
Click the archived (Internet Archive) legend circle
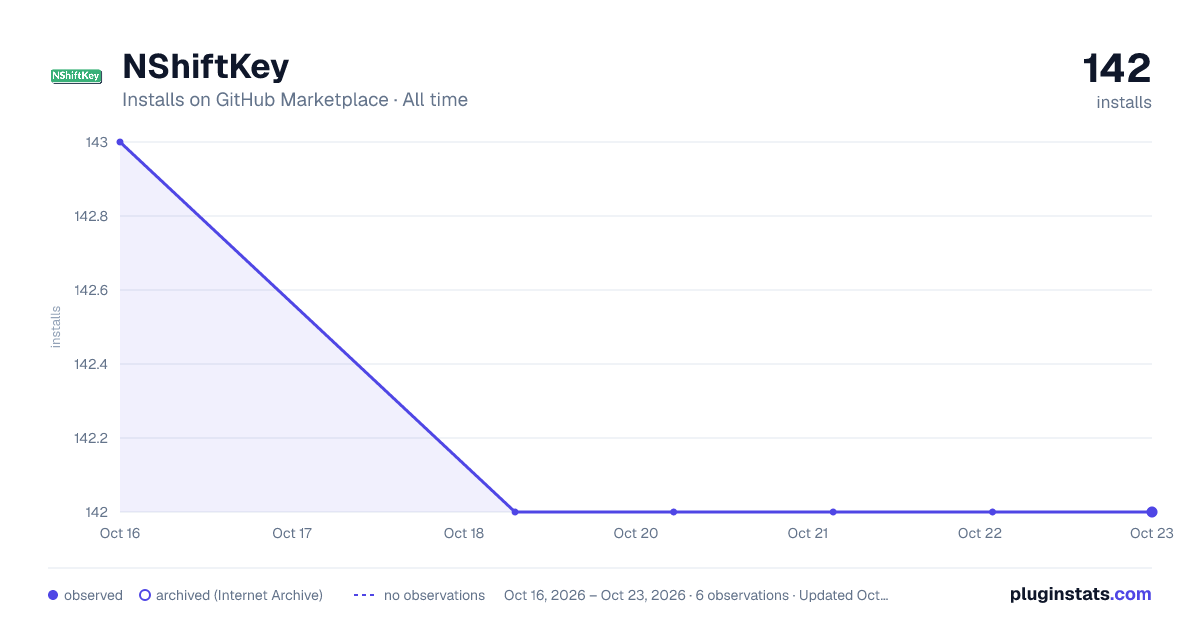point(145,595)
